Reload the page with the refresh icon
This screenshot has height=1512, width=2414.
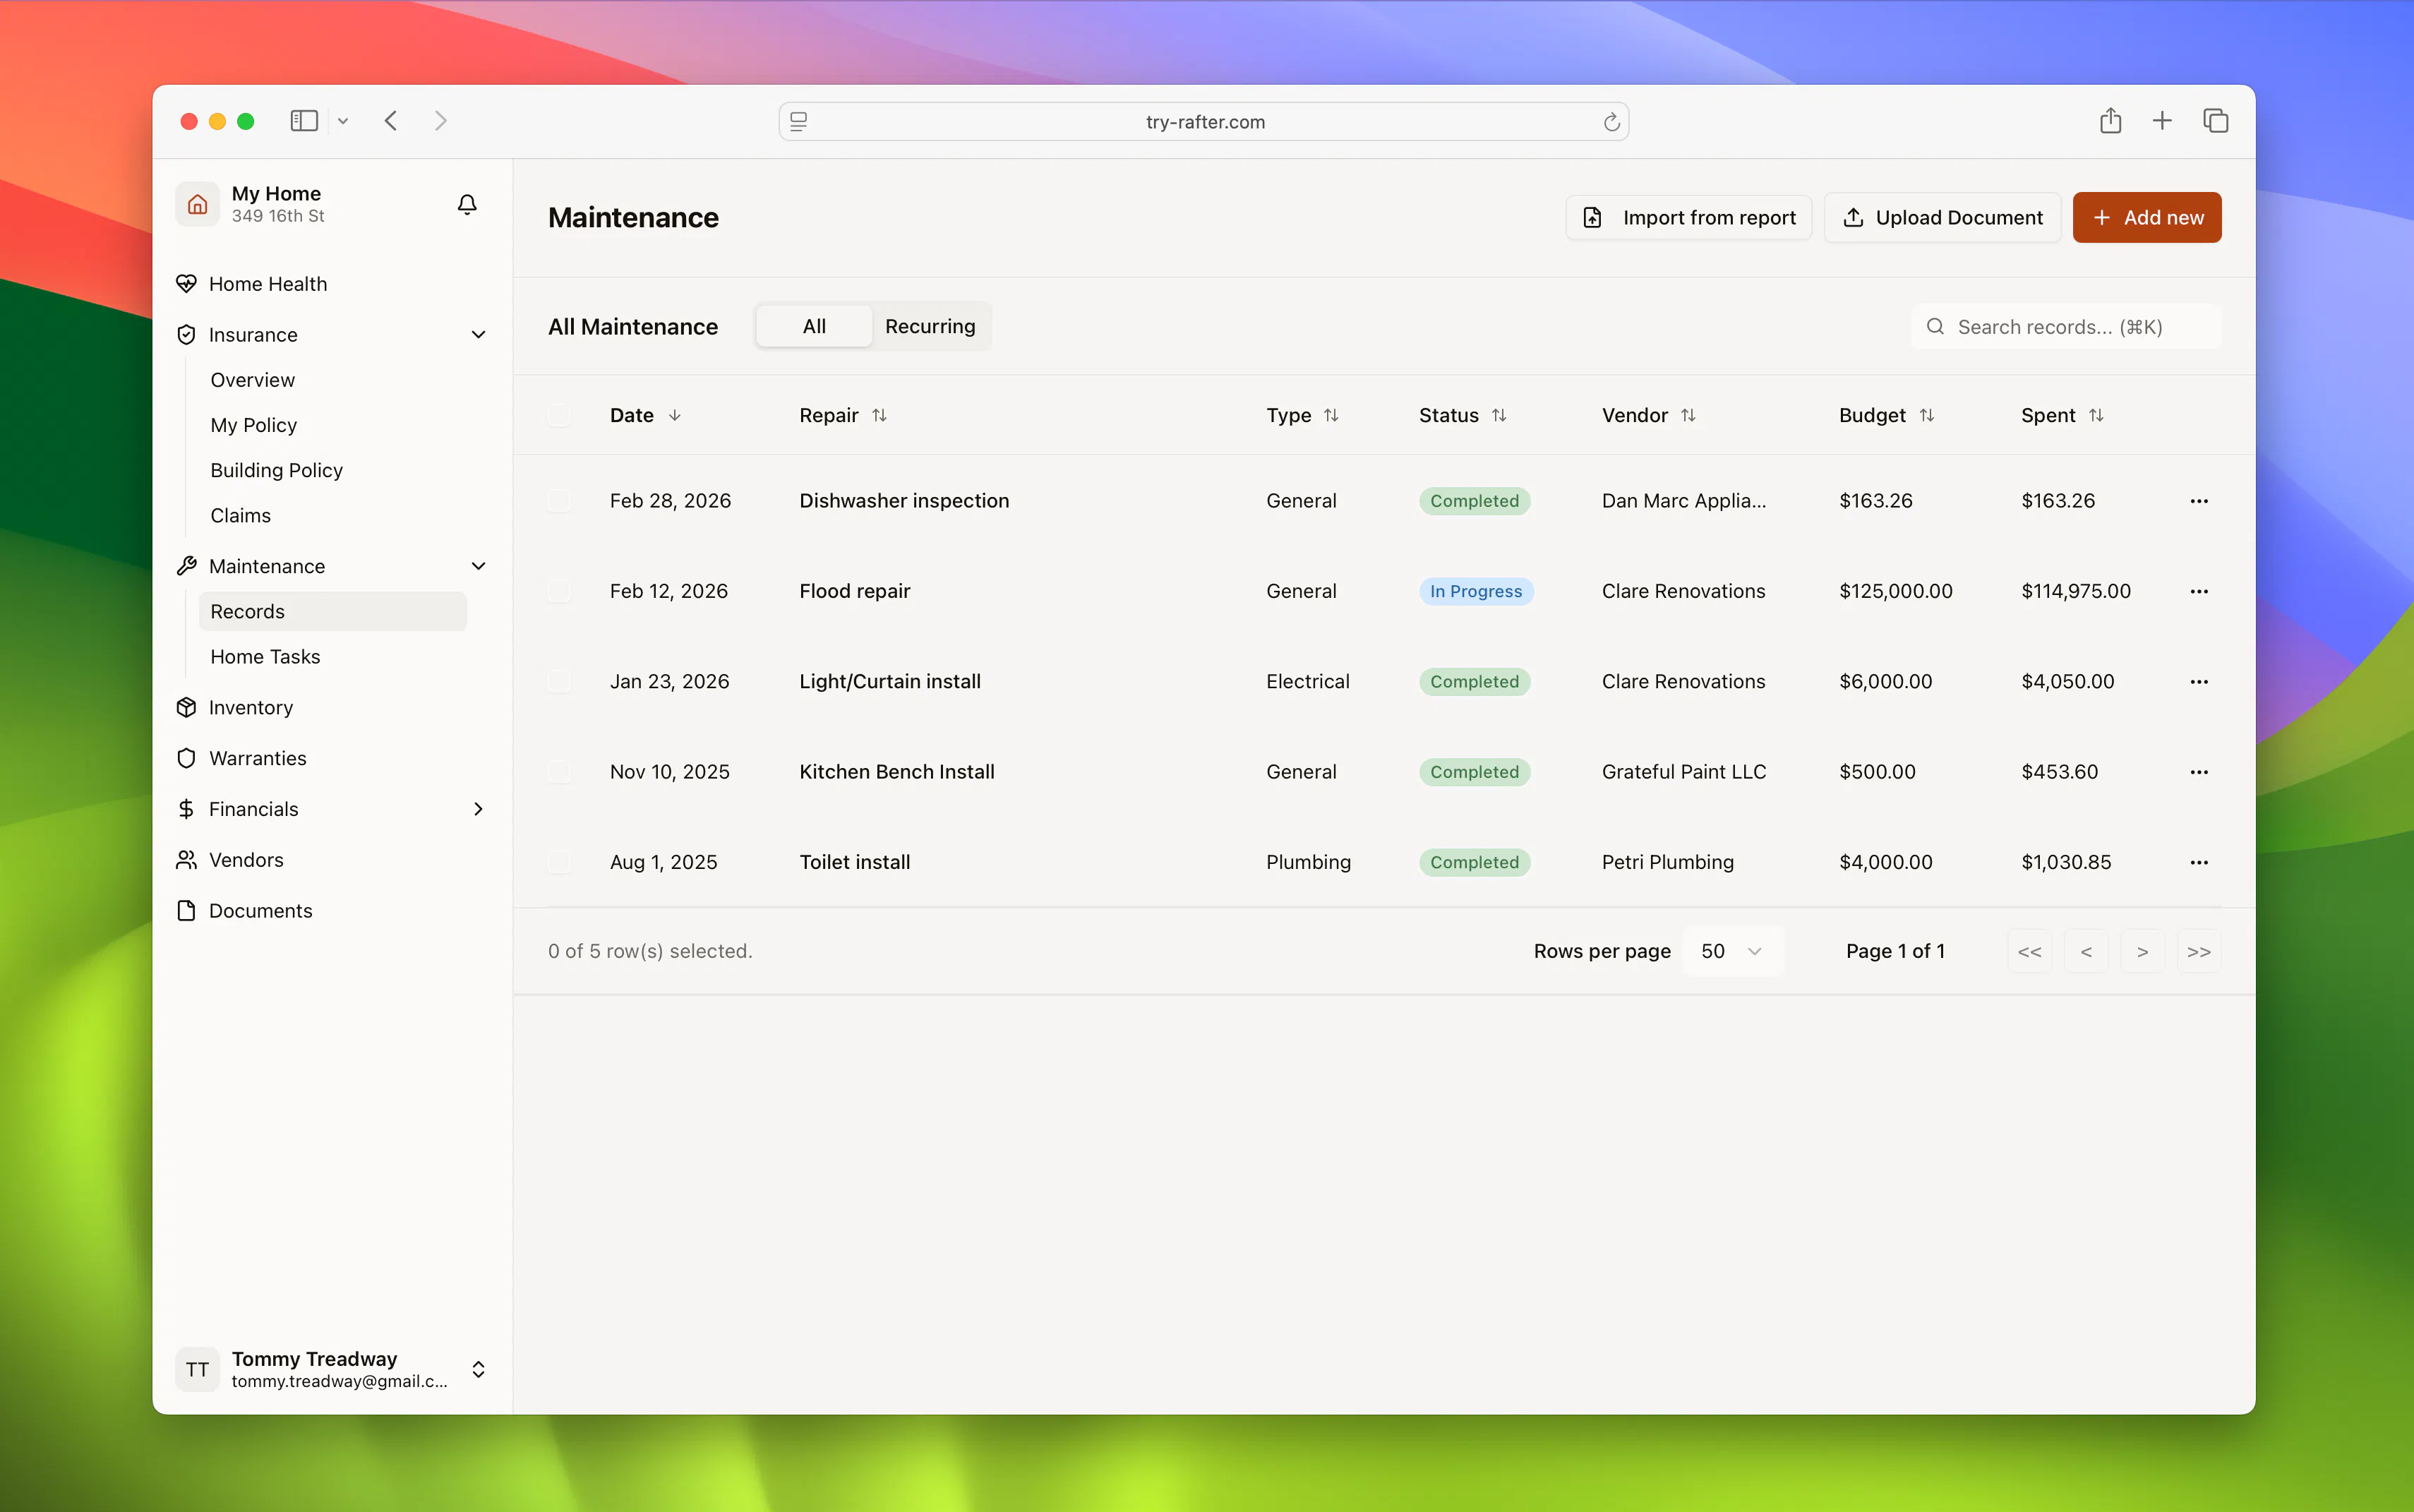pyautogui.click(x=1611, y=122)
